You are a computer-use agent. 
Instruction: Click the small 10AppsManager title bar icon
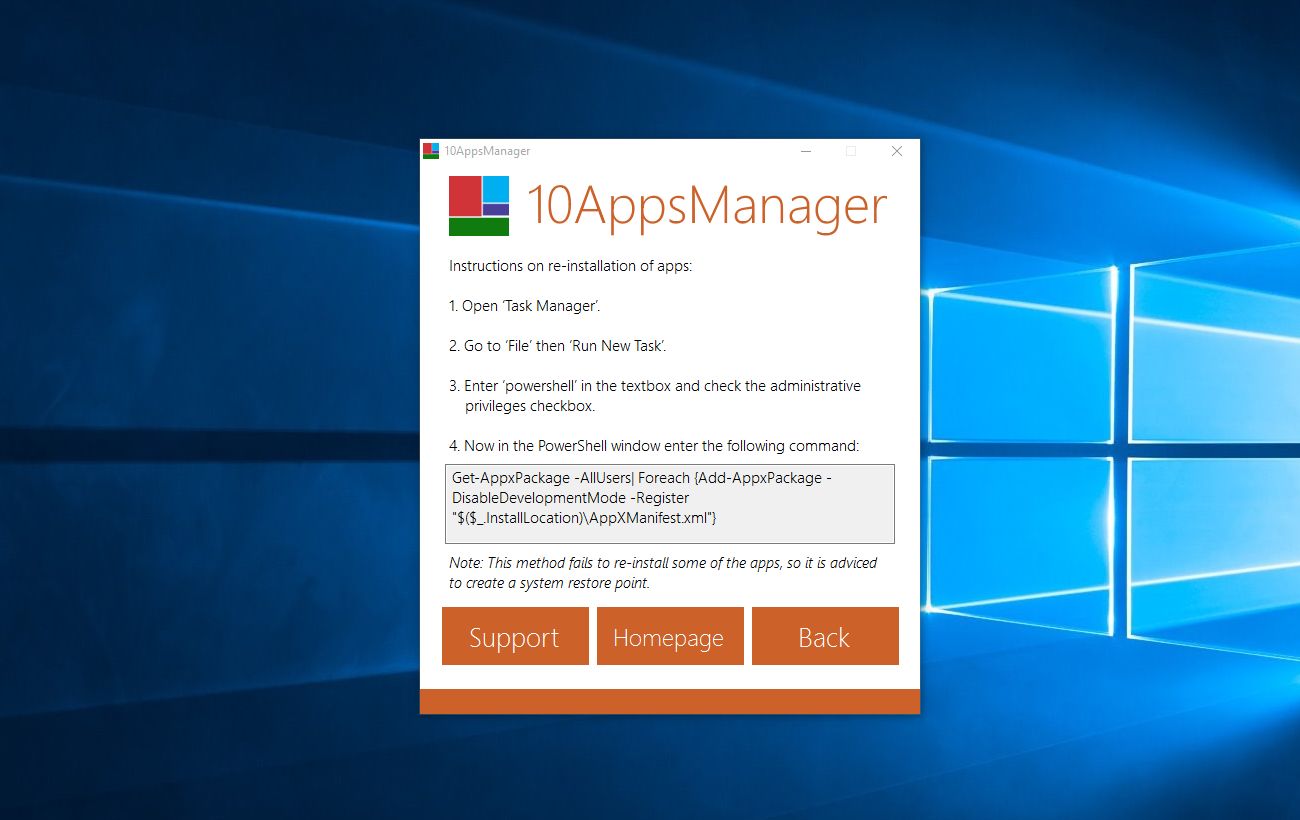coord(431,151)
